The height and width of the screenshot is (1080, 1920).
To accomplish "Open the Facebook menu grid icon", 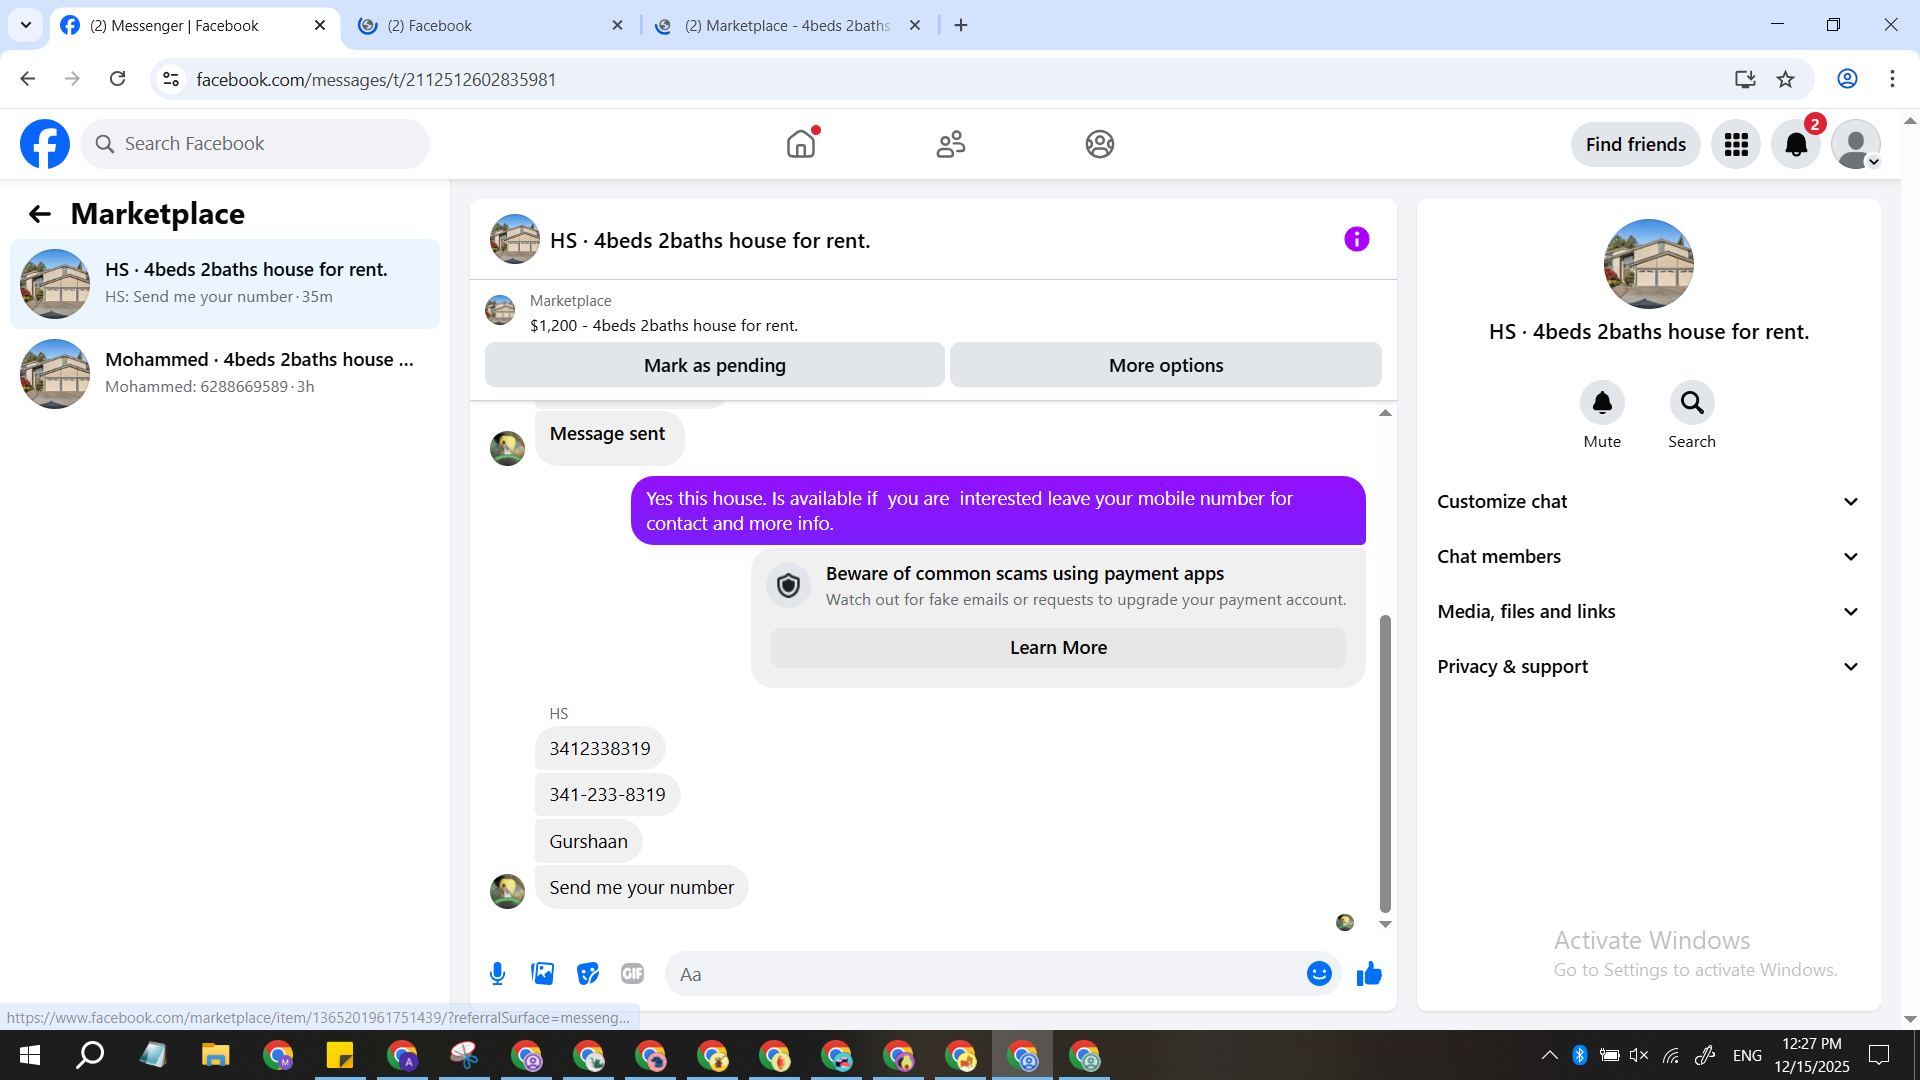I will tap(1736, 144).
